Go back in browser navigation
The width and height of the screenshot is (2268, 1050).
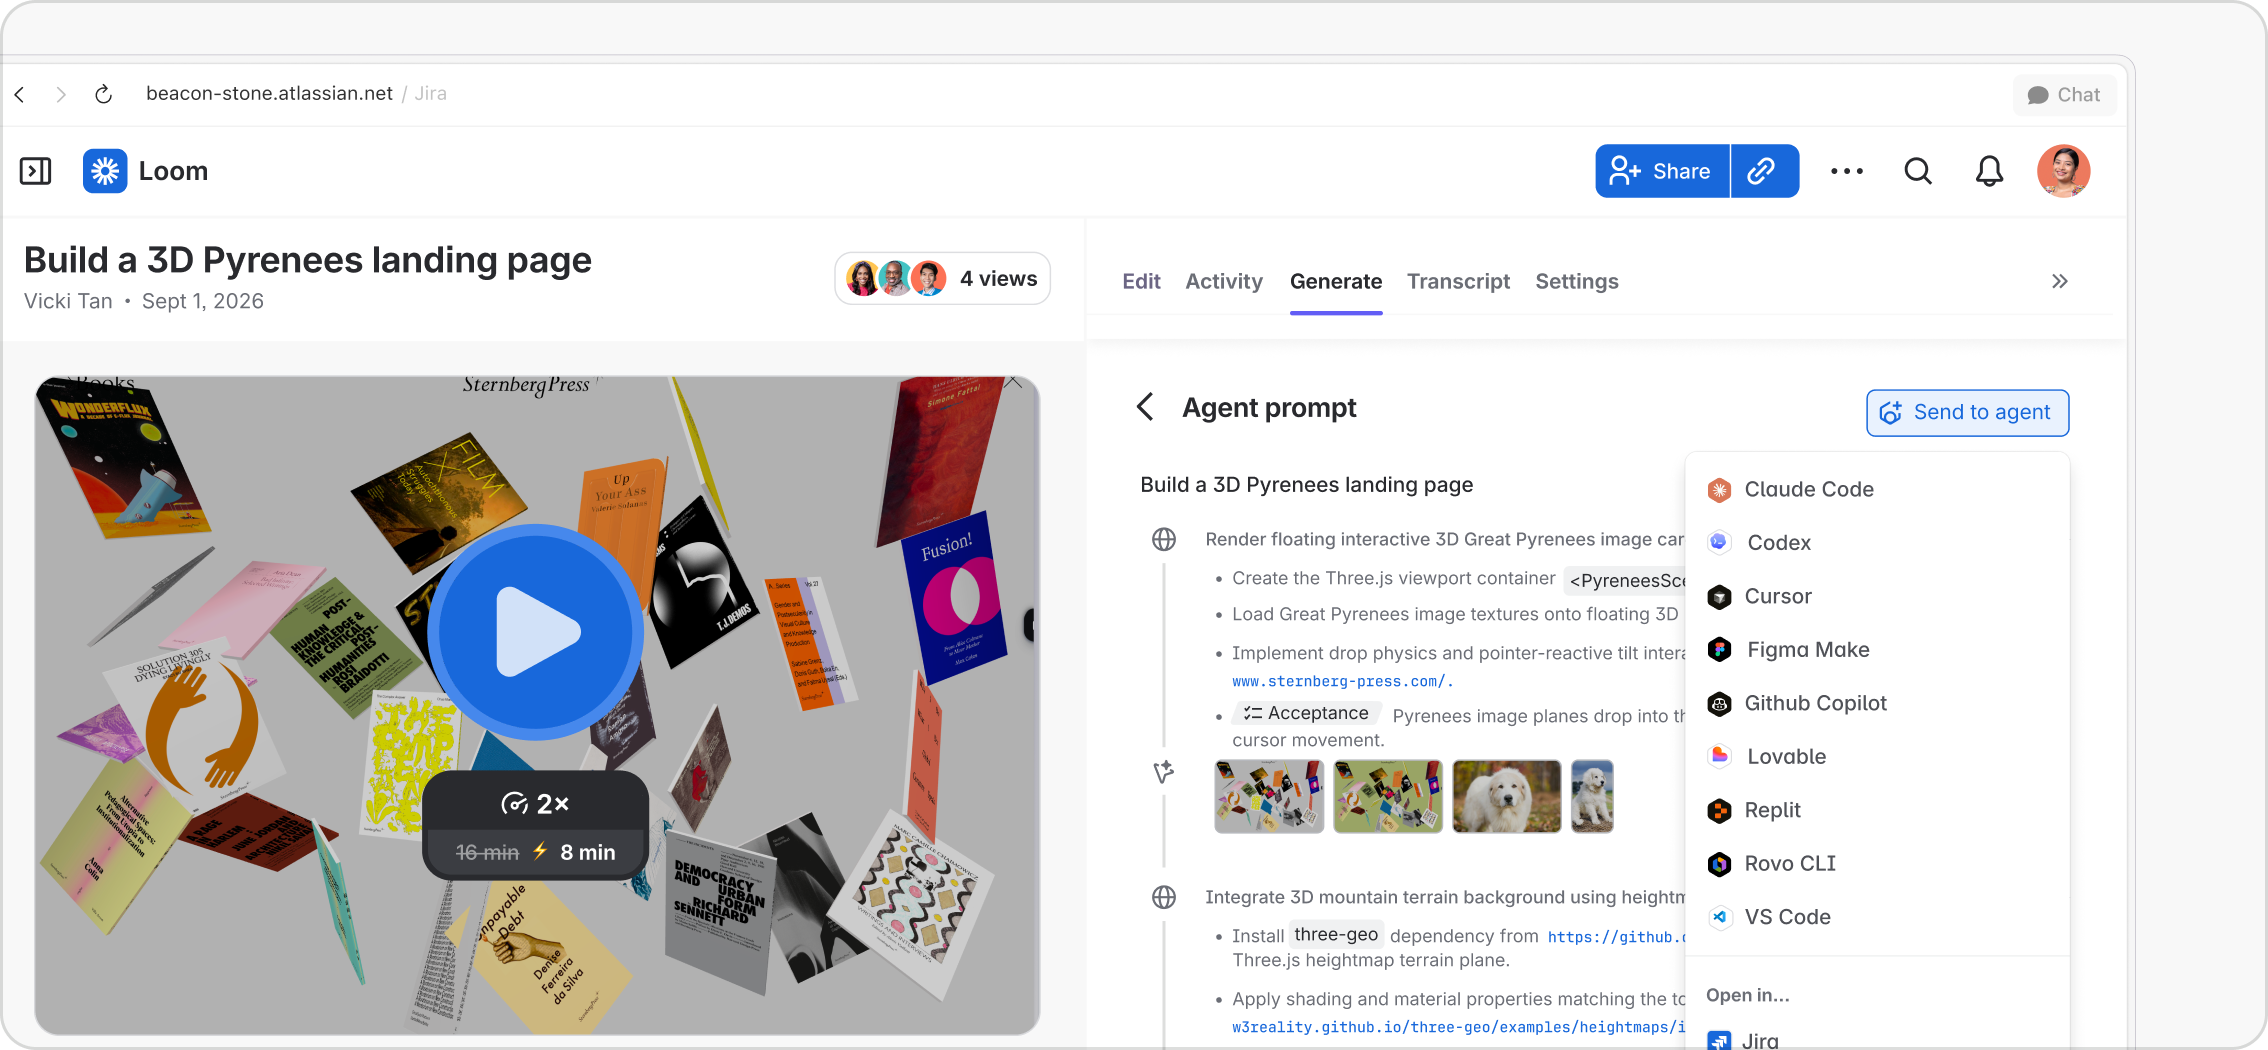click(20, 94)
